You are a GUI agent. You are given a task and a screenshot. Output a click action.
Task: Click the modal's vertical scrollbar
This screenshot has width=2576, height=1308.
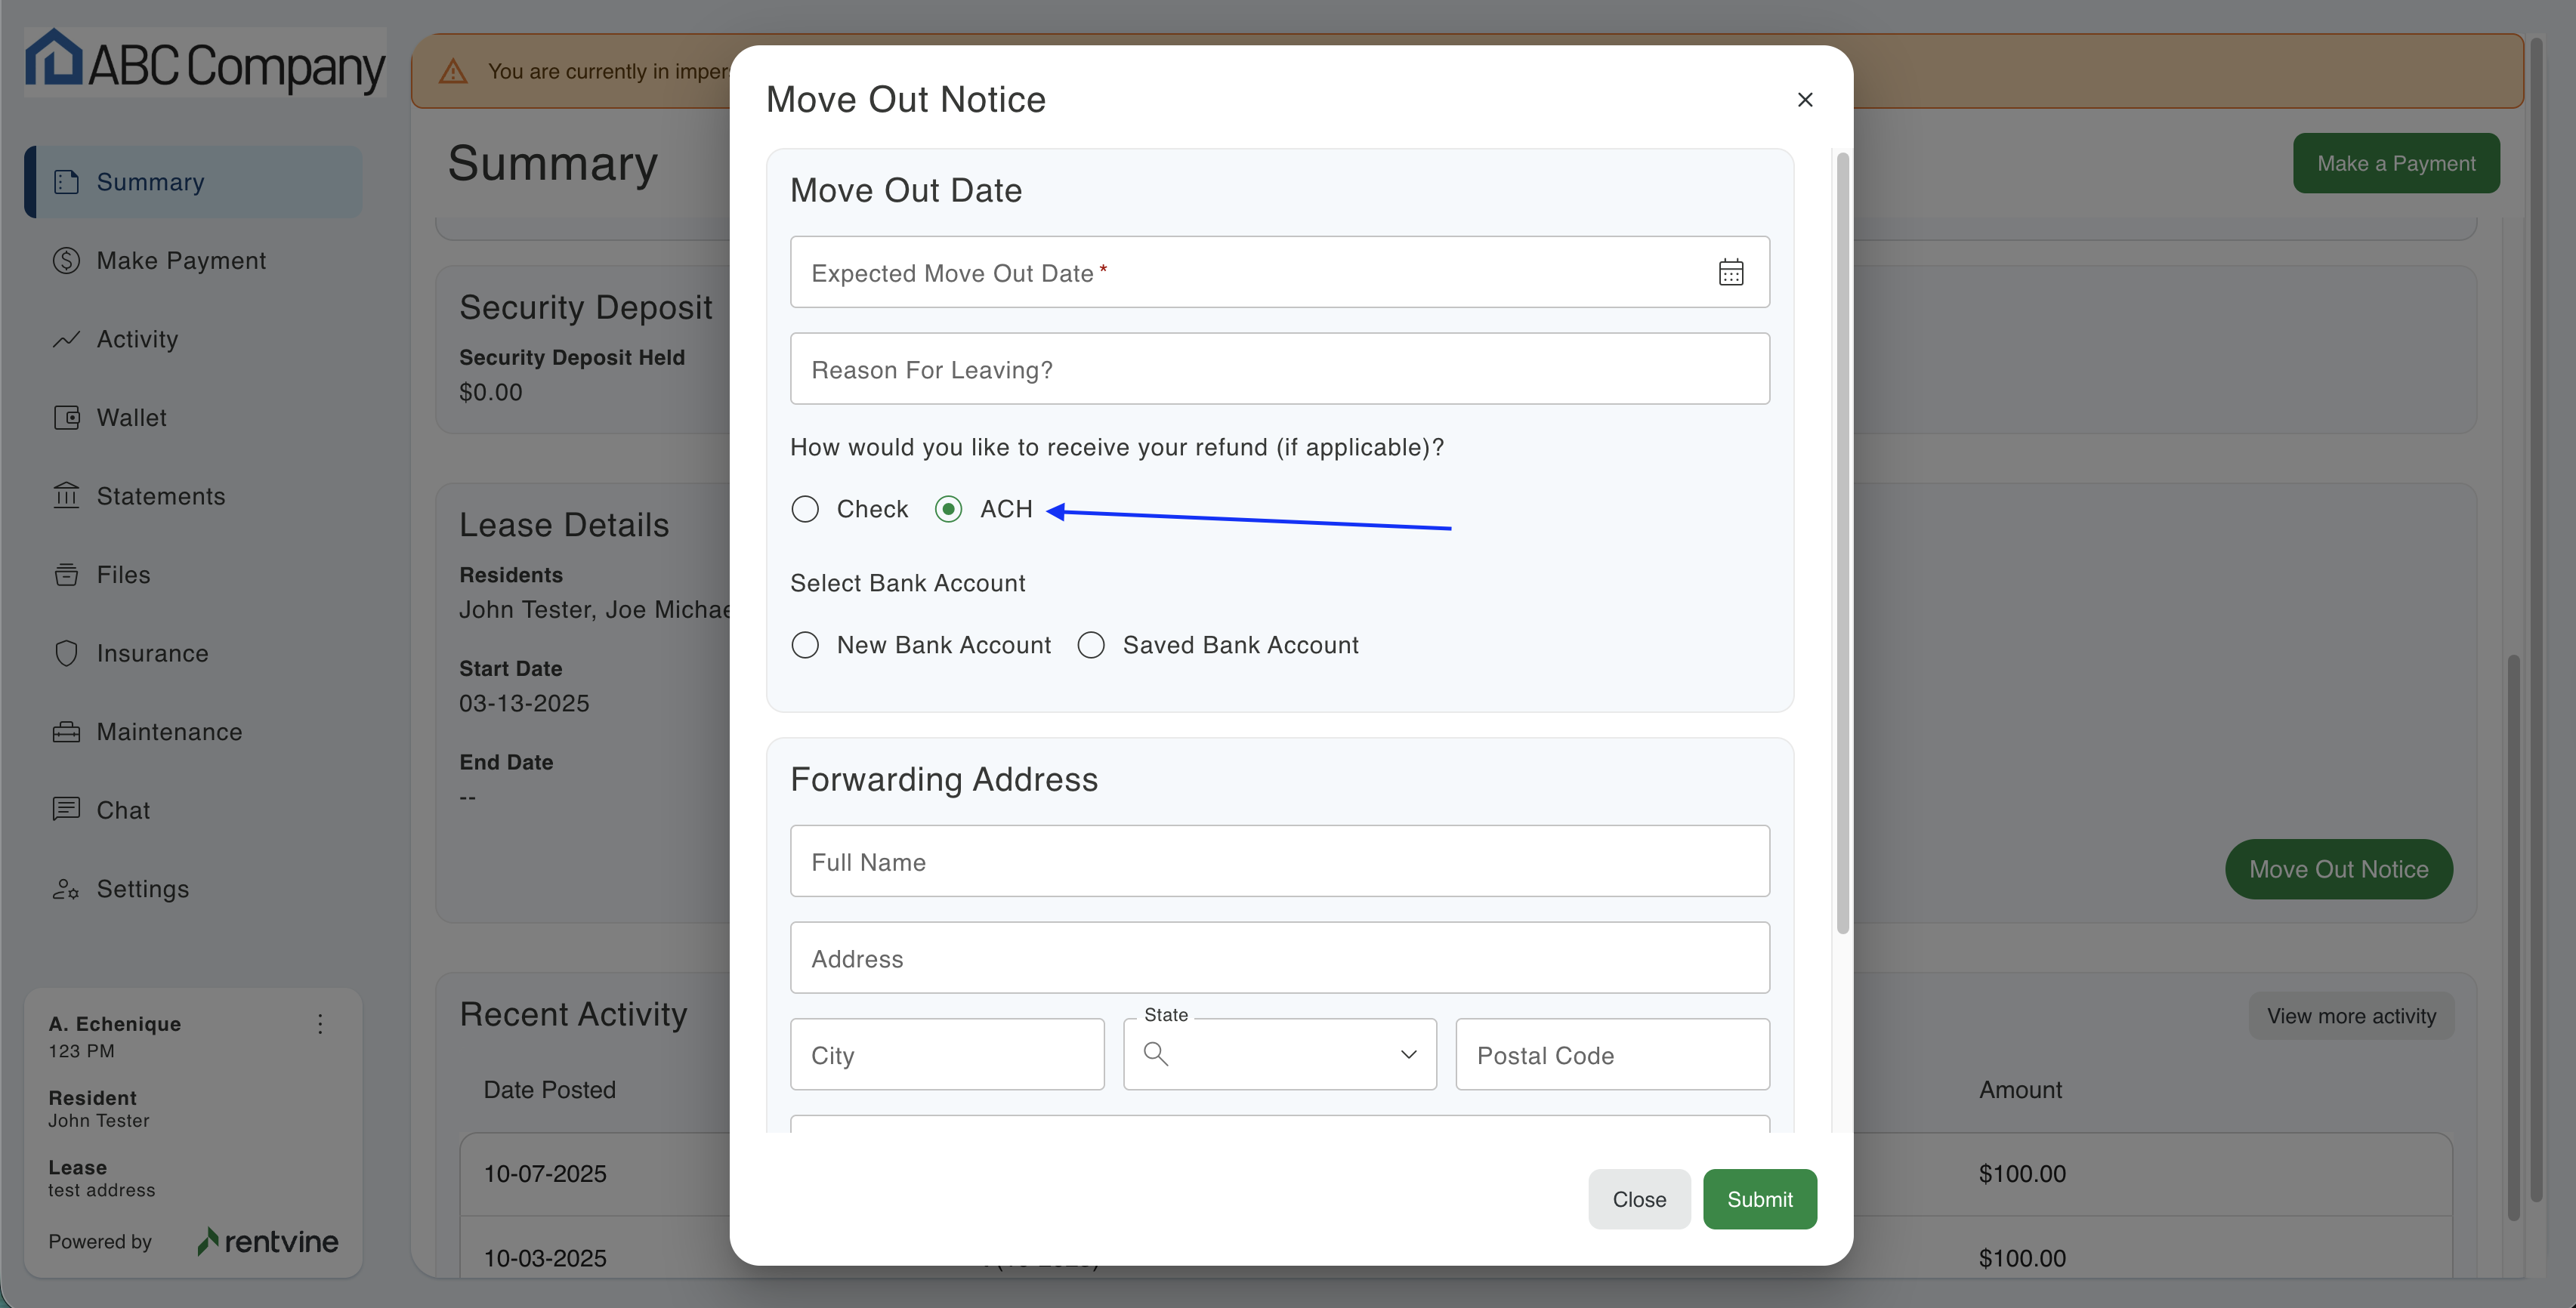coord(1842,540)
